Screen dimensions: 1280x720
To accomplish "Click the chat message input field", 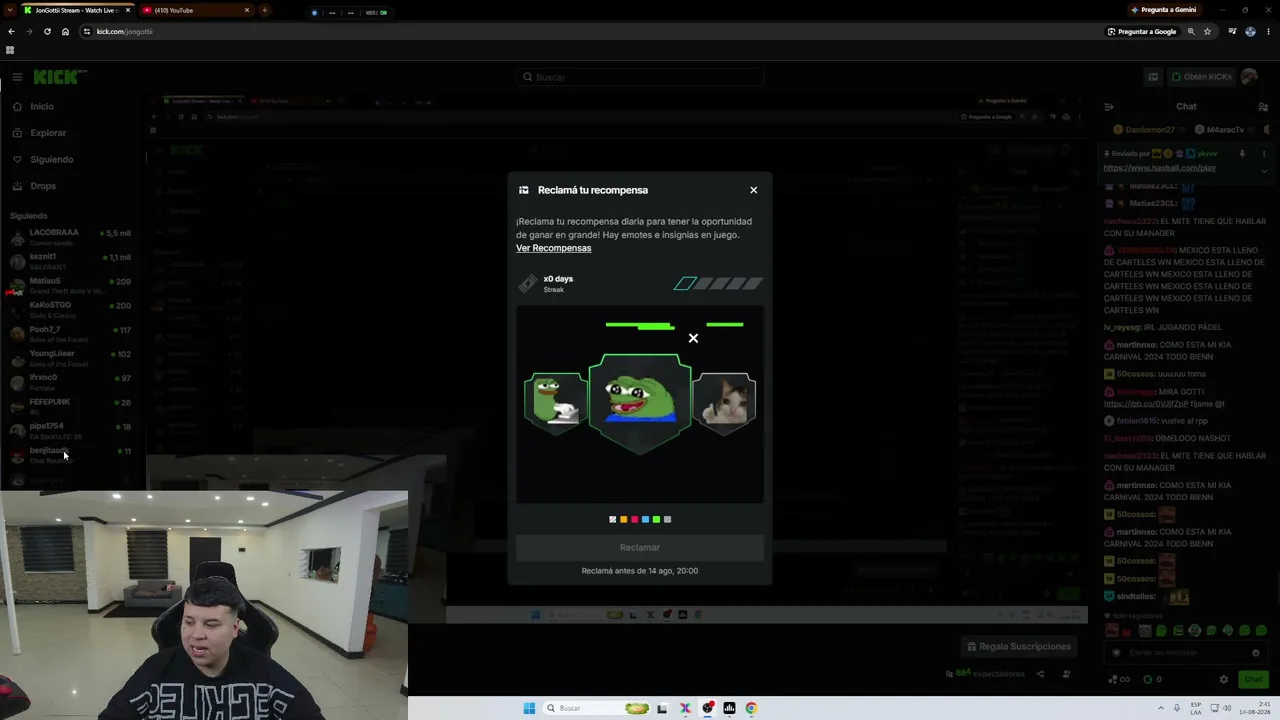I will (1185, 653).
